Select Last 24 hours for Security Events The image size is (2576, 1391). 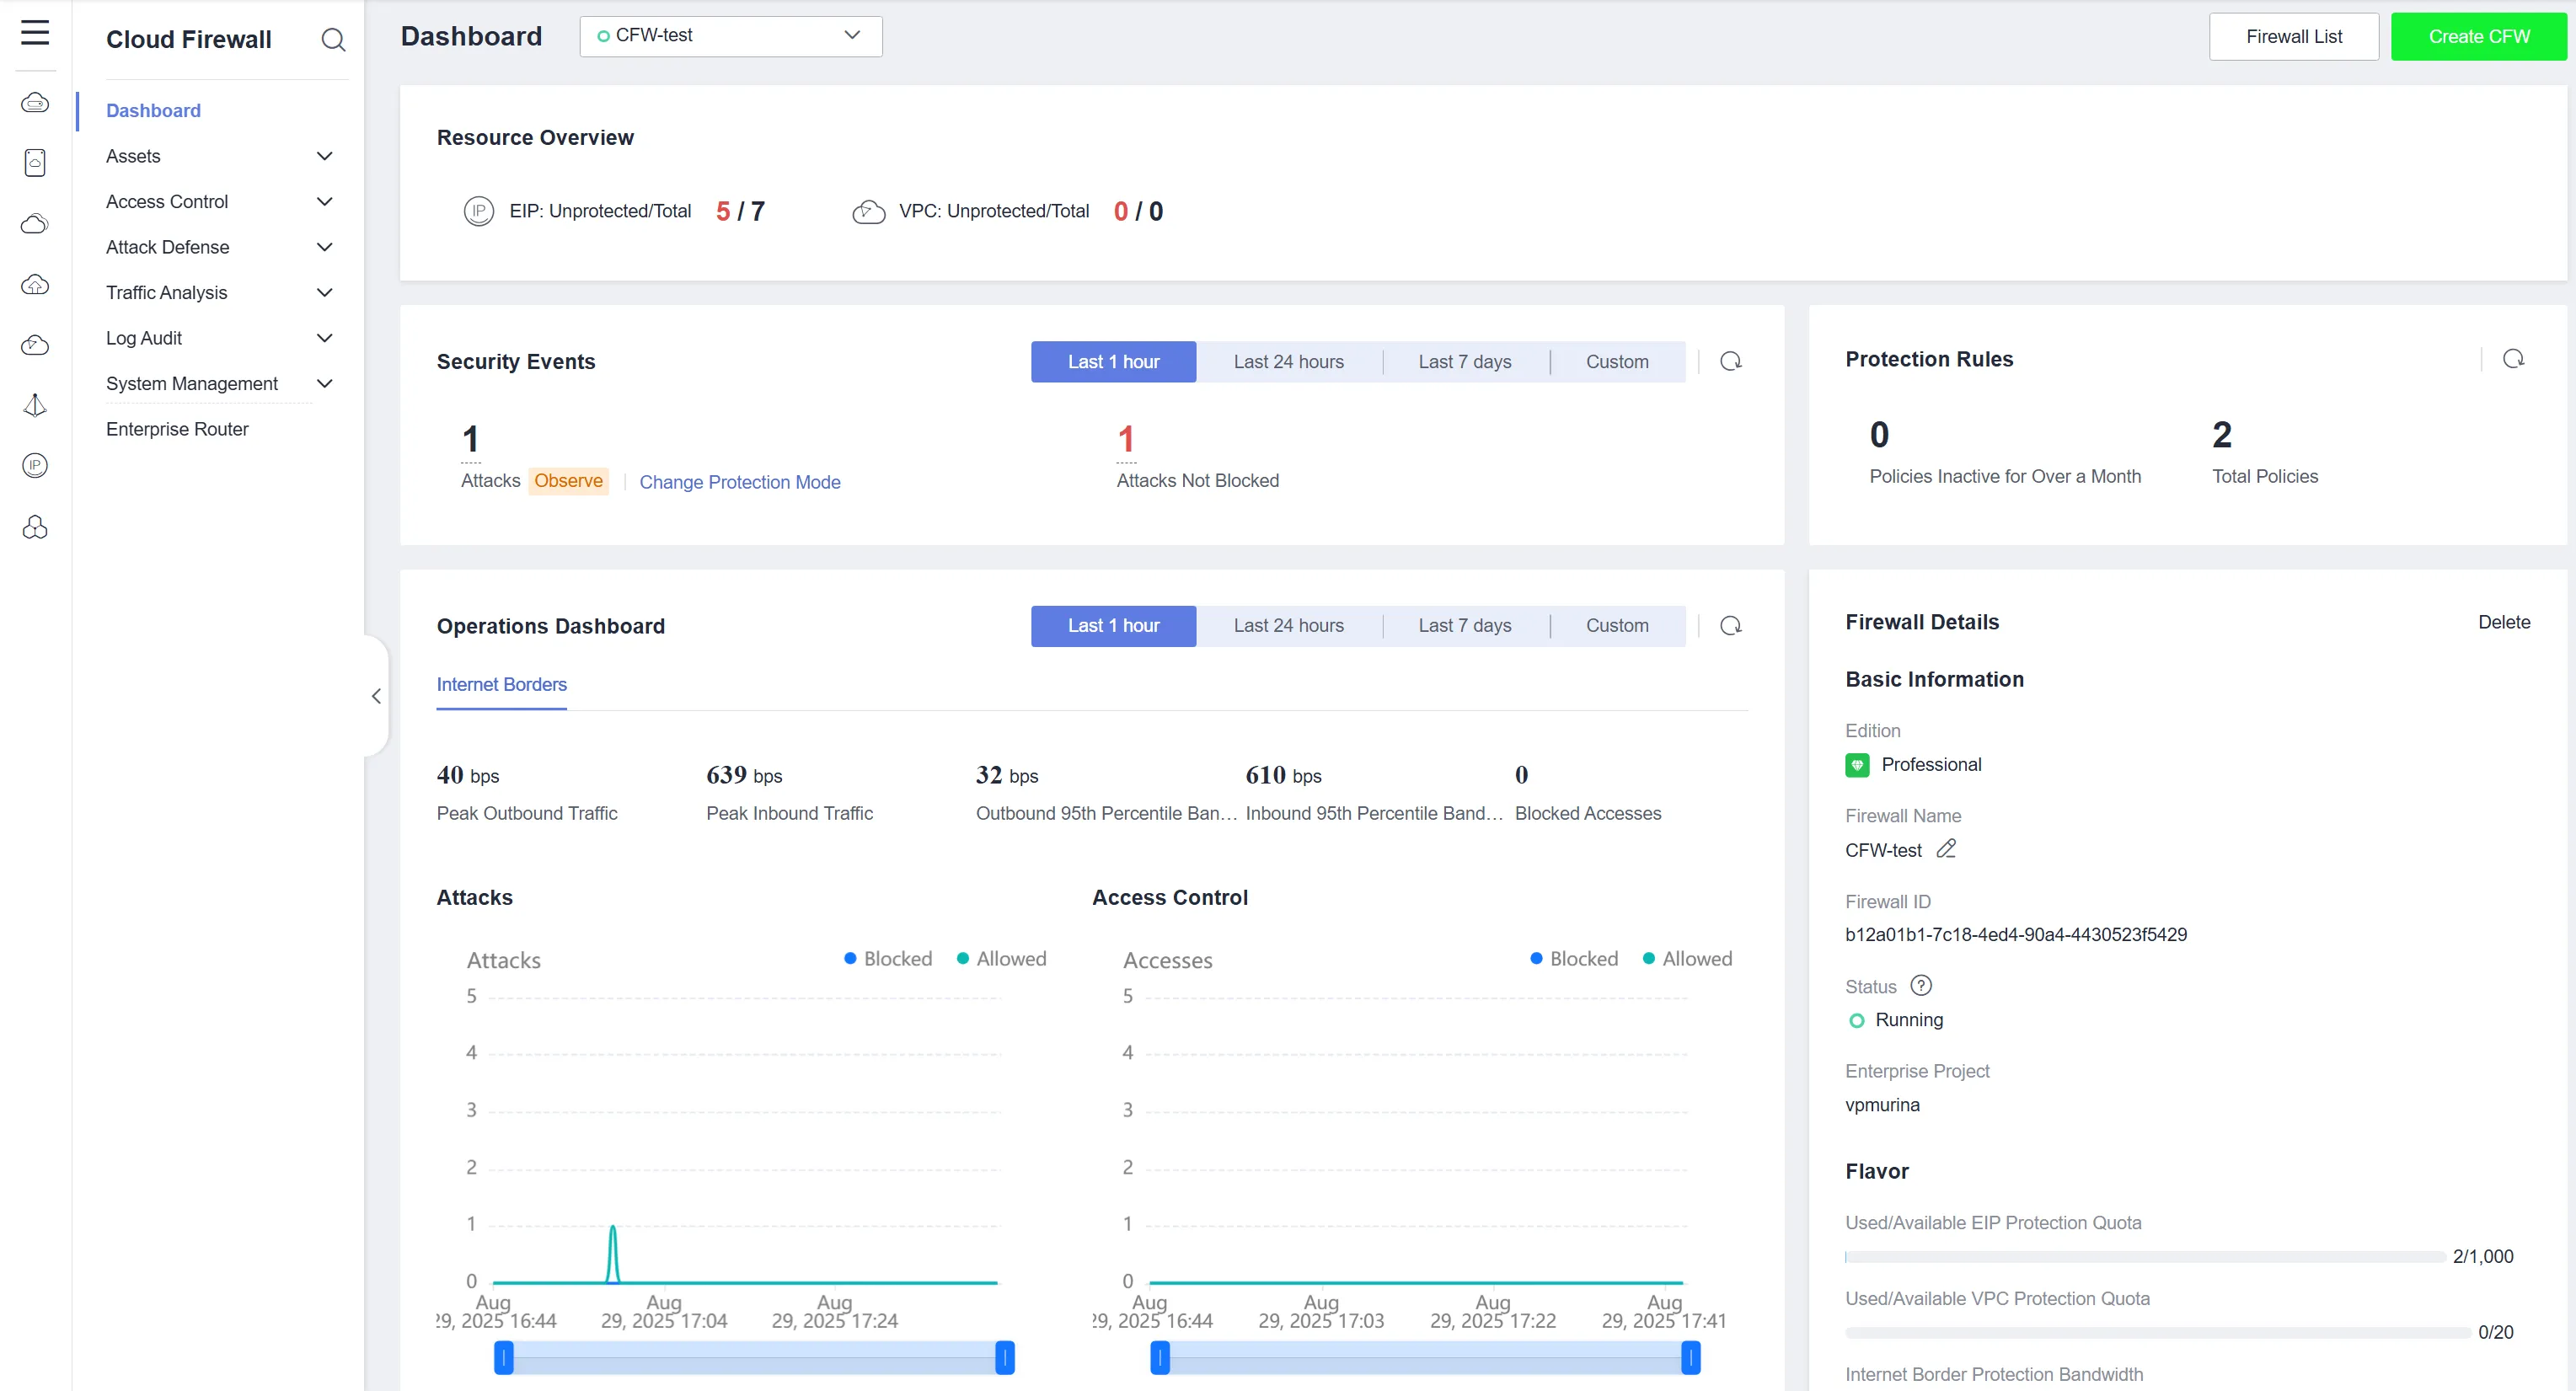tap(1288, 362)
